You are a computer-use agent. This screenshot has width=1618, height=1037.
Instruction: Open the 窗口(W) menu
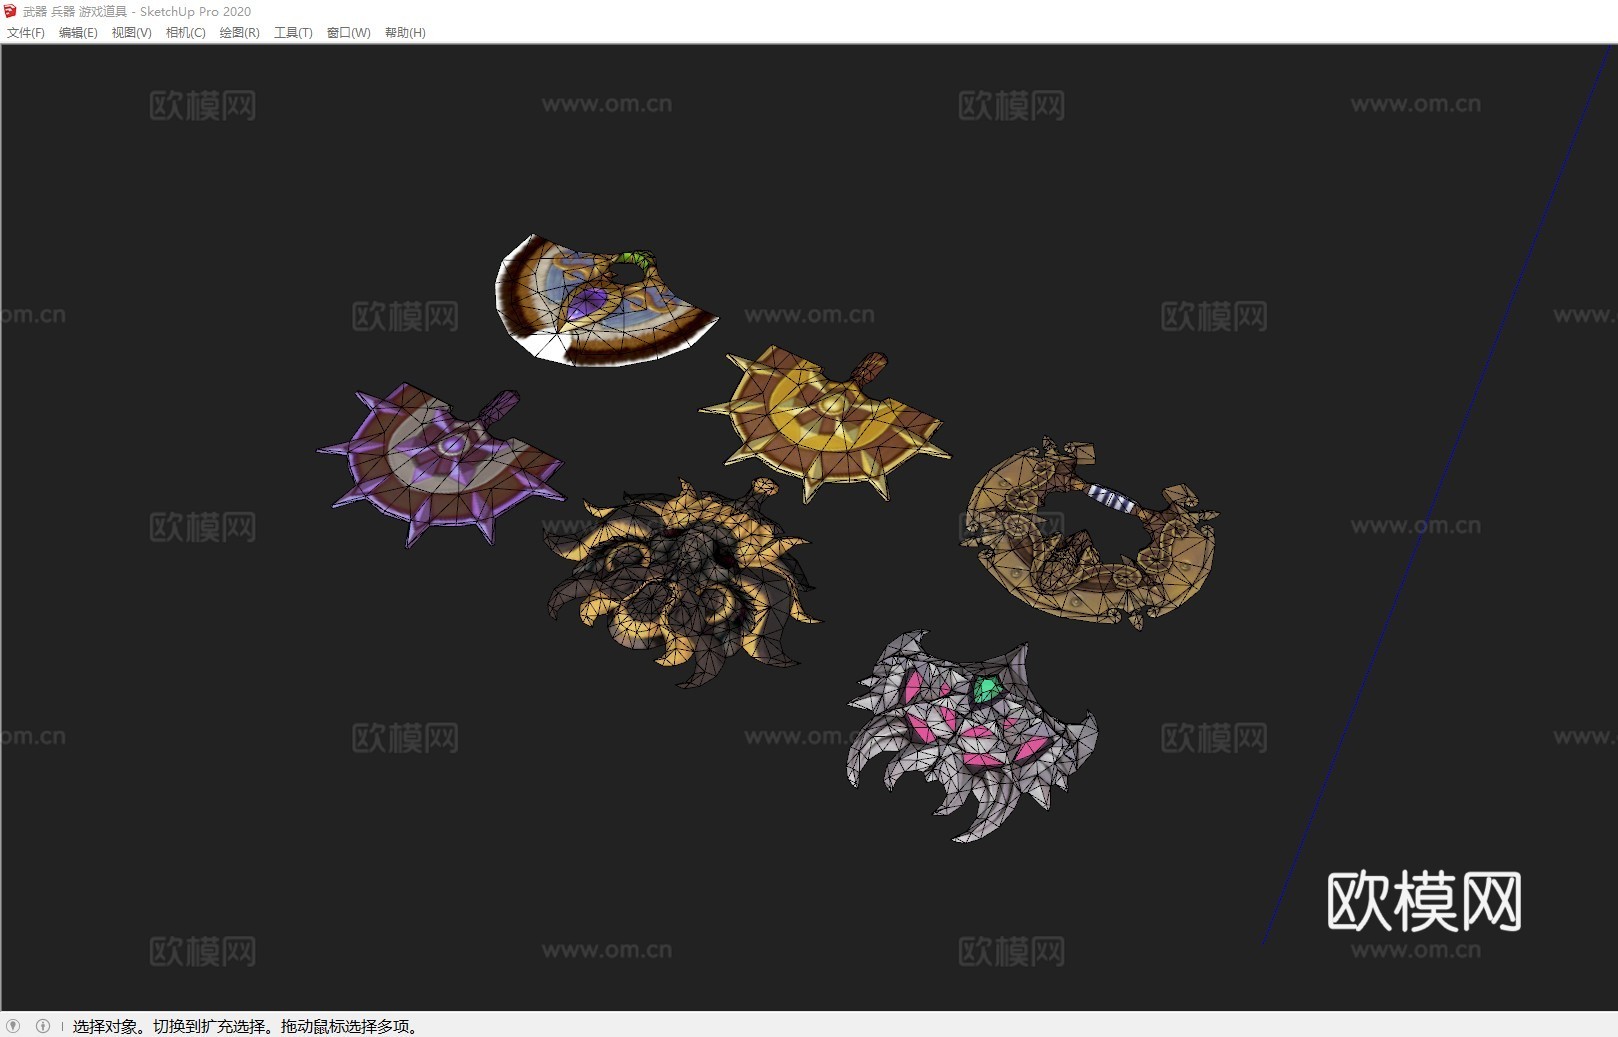(x=348, y=33)
